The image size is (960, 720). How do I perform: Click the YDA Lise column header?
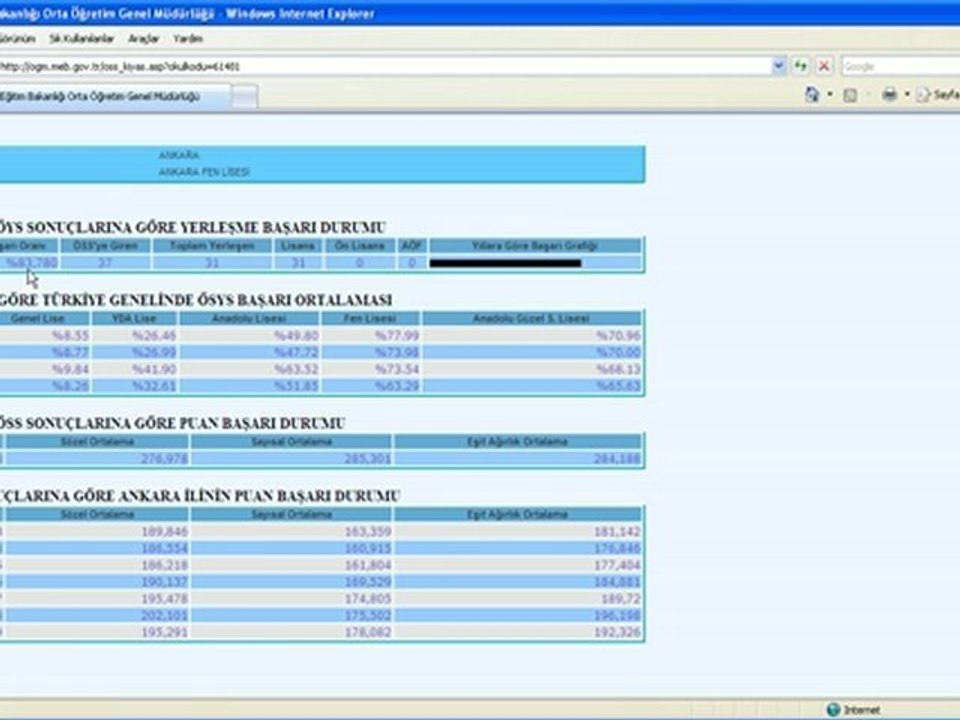[134, 318]
